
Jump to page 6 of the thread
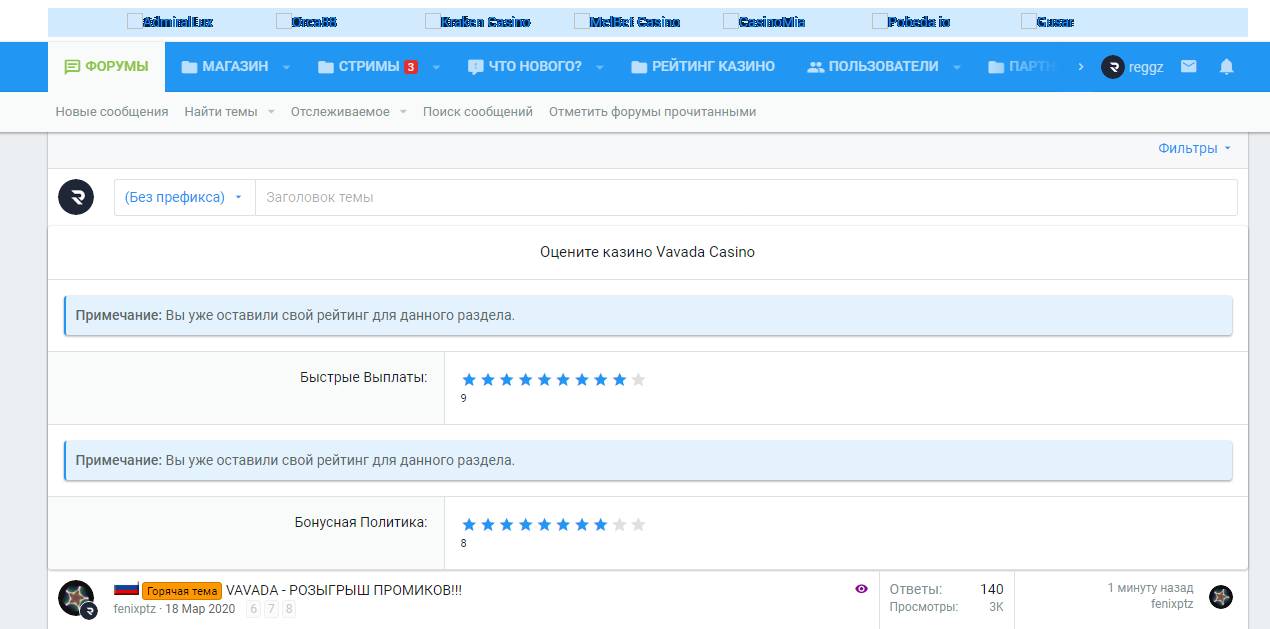253,608
